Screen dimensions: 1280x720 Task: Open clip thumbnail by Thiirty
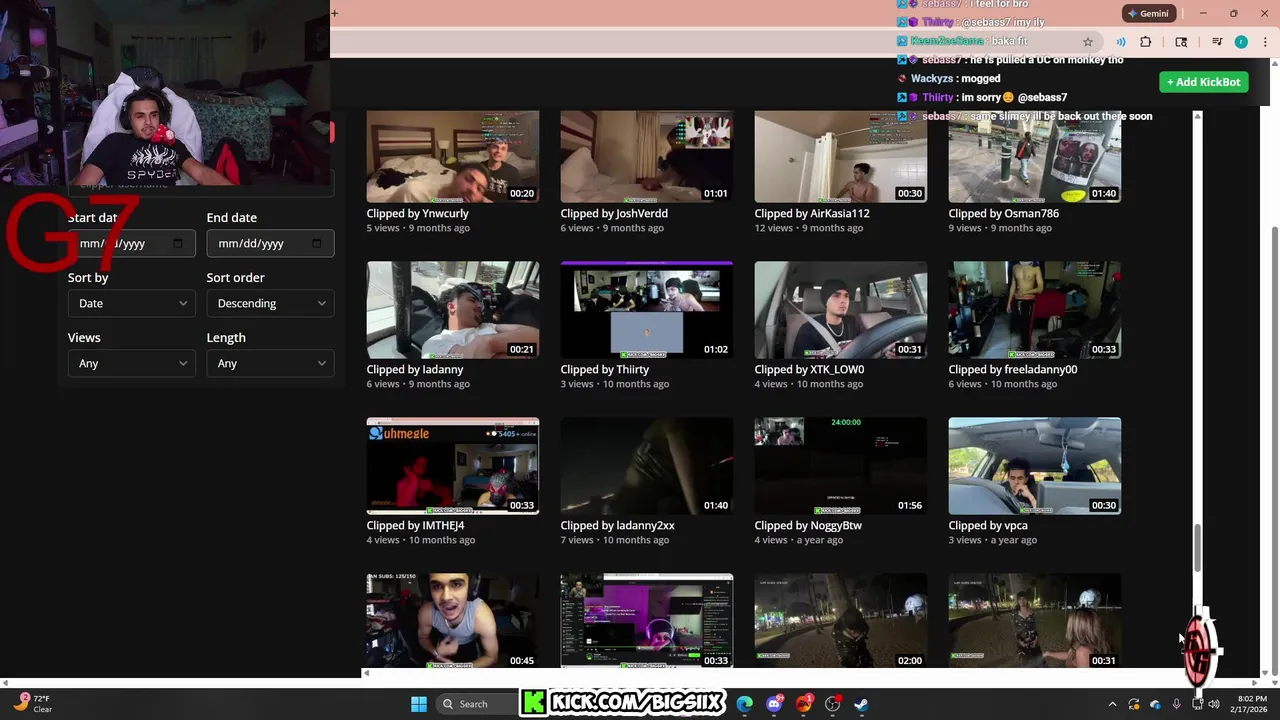pos(647,310)
